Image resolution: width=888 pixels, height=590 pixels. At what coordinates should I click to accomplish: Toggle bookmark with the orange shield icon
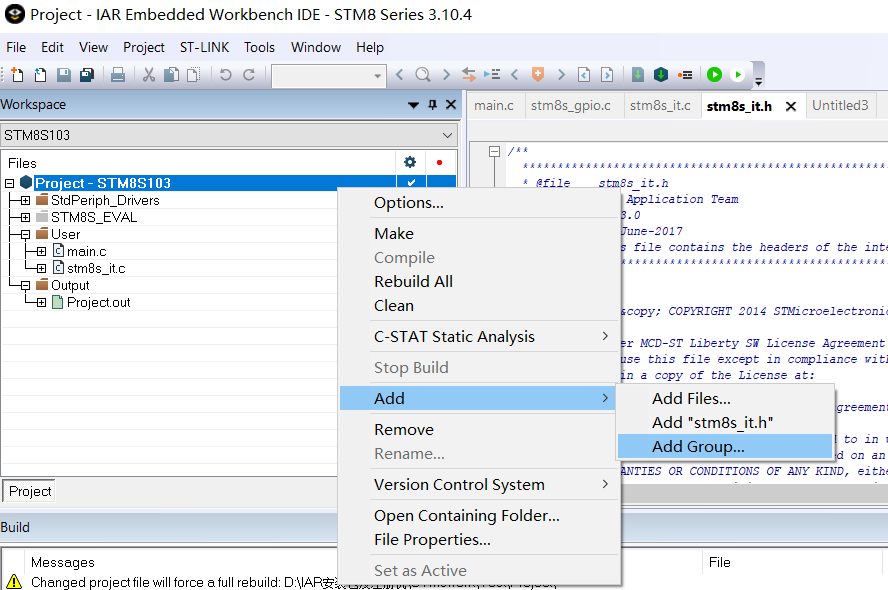[x=538, y=74]
